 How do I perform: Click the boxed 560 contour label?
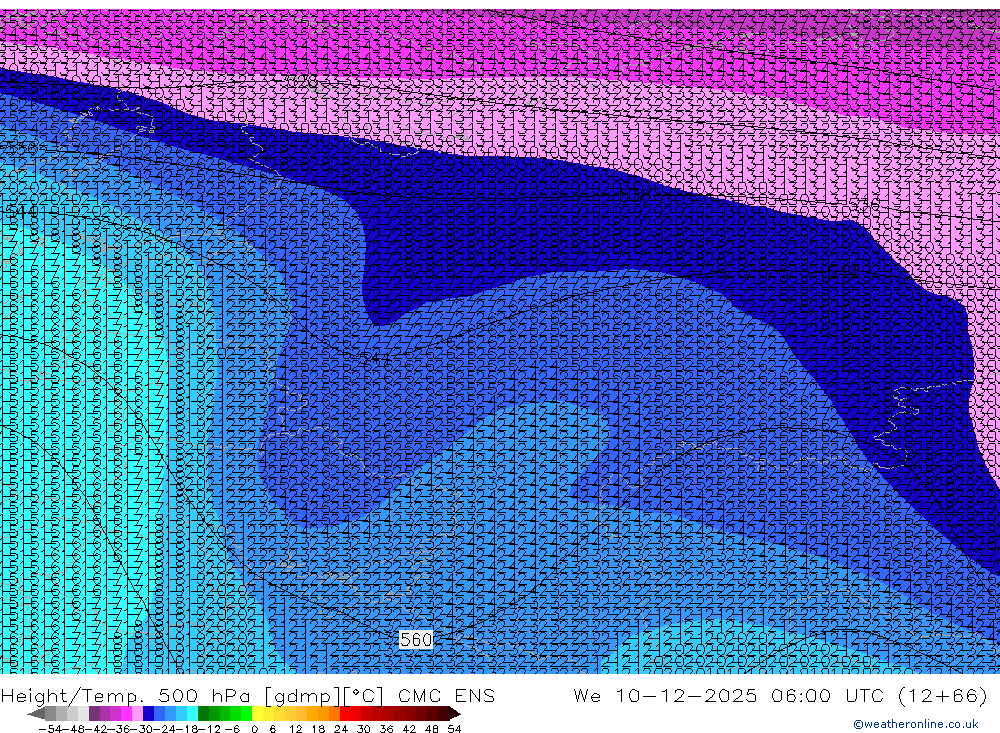pyautogui.click(x=416, y=639)
